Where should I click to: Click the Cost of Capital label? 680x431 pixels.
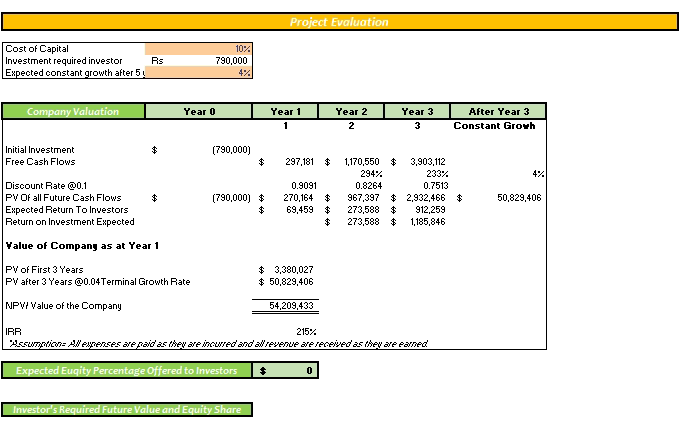click(x=37, y=49)
